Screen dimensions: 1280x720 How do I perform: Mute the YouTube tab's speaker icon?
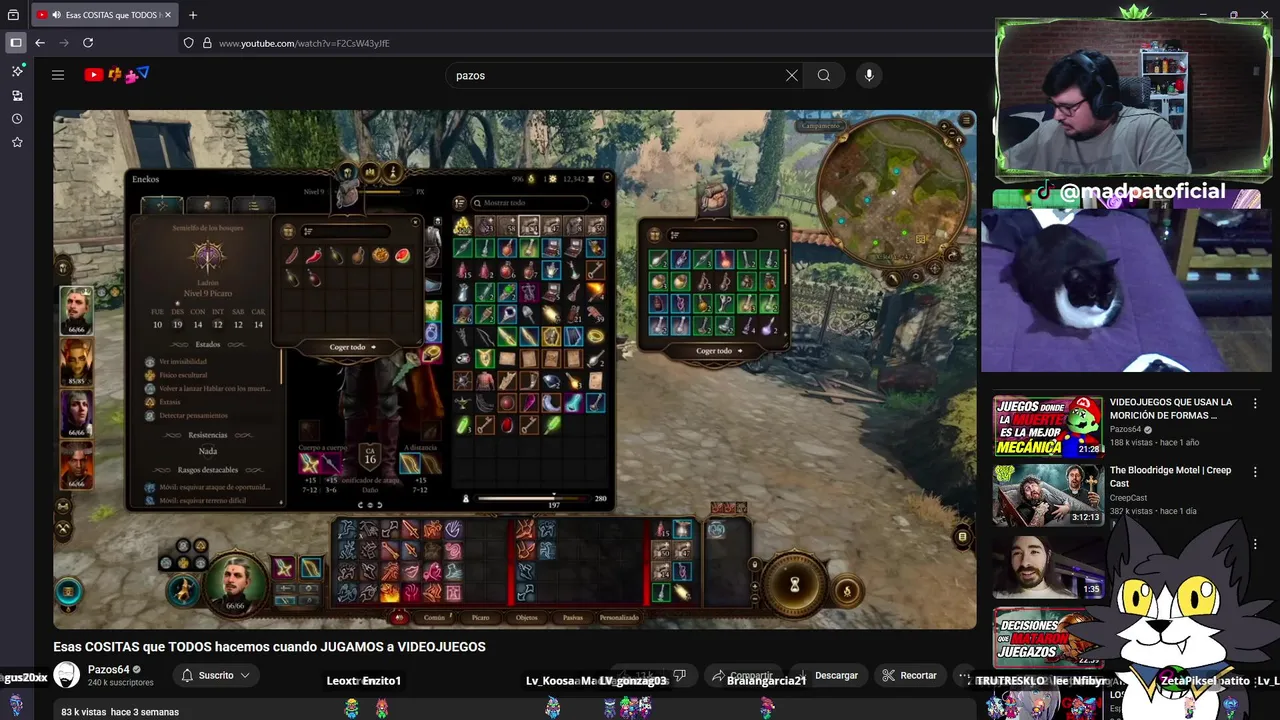pos(55,15)
